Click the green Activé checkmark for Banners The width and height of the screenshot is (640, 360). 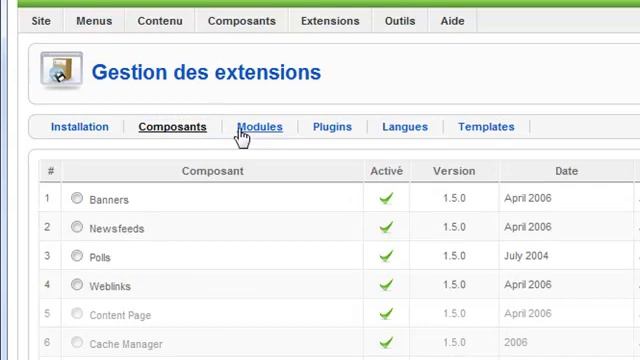[x=386, y=198]
